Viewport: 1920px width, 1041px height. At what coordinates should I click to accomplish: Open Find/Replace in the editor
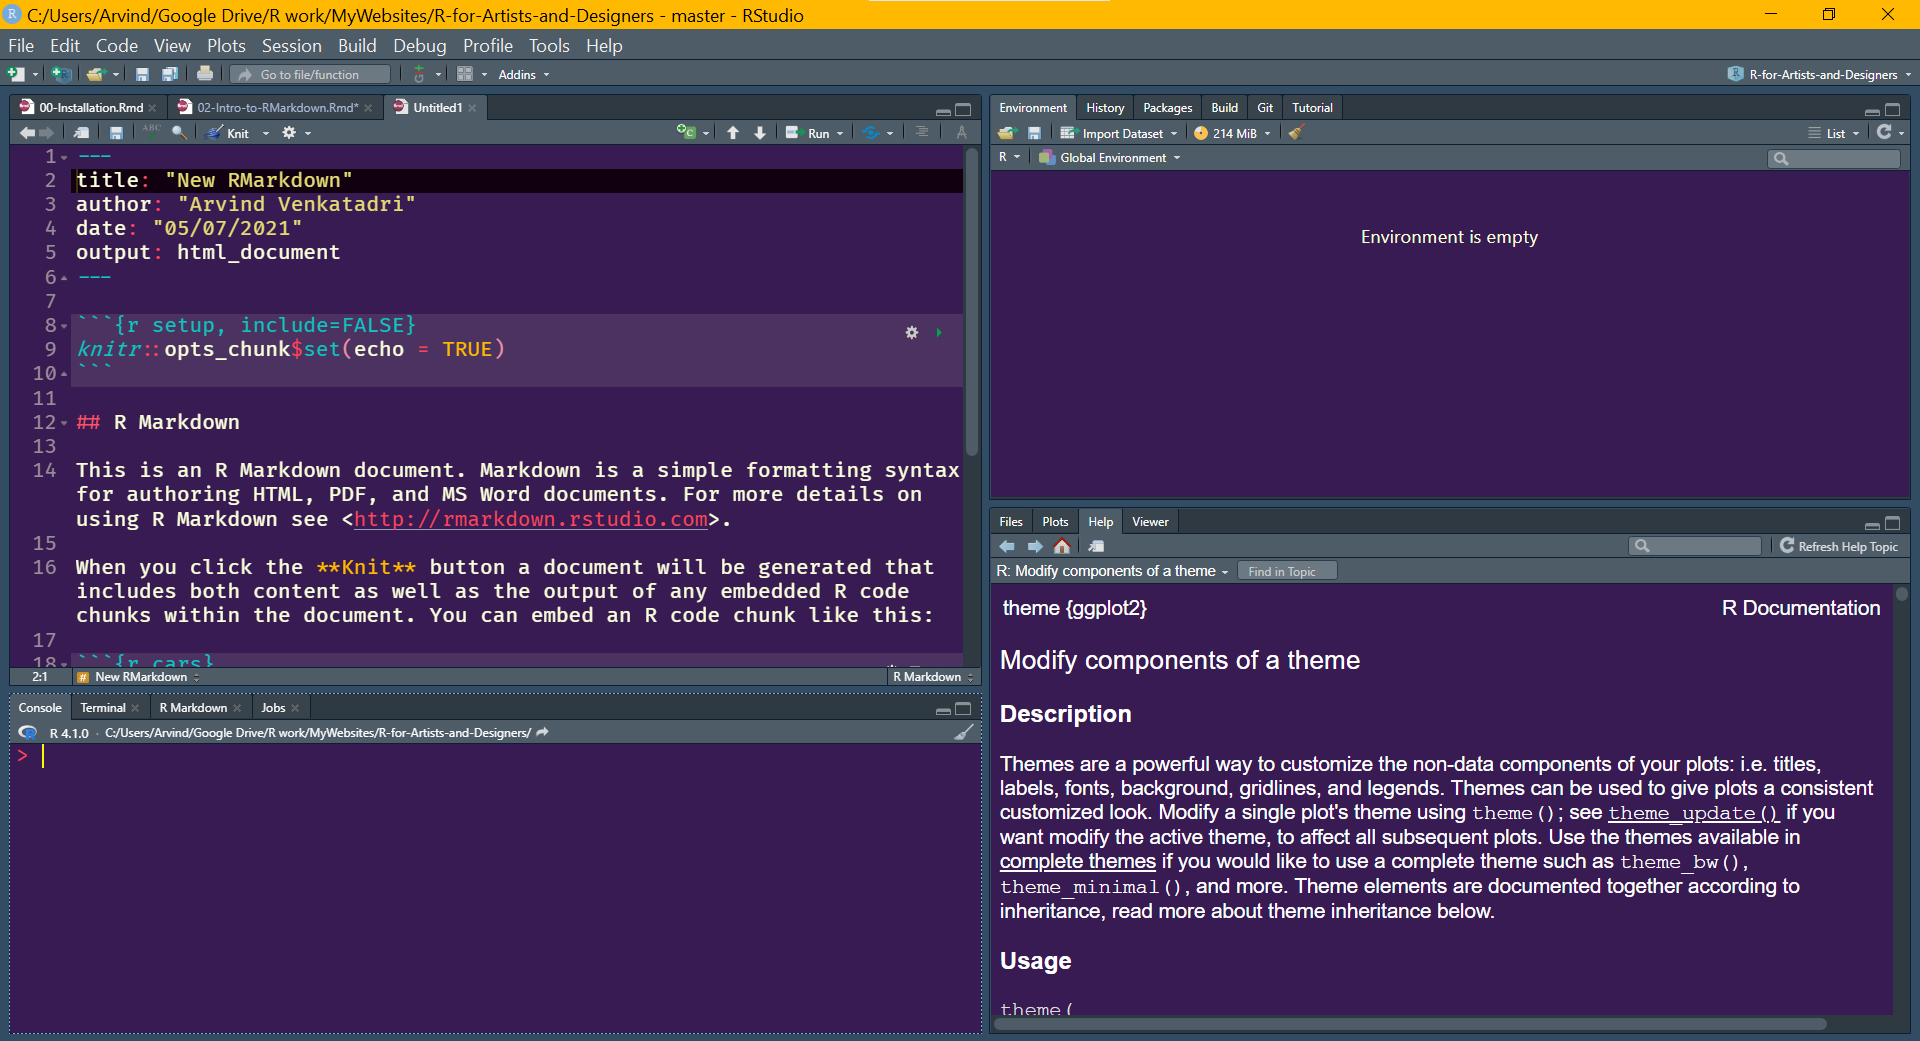(179, 133)
